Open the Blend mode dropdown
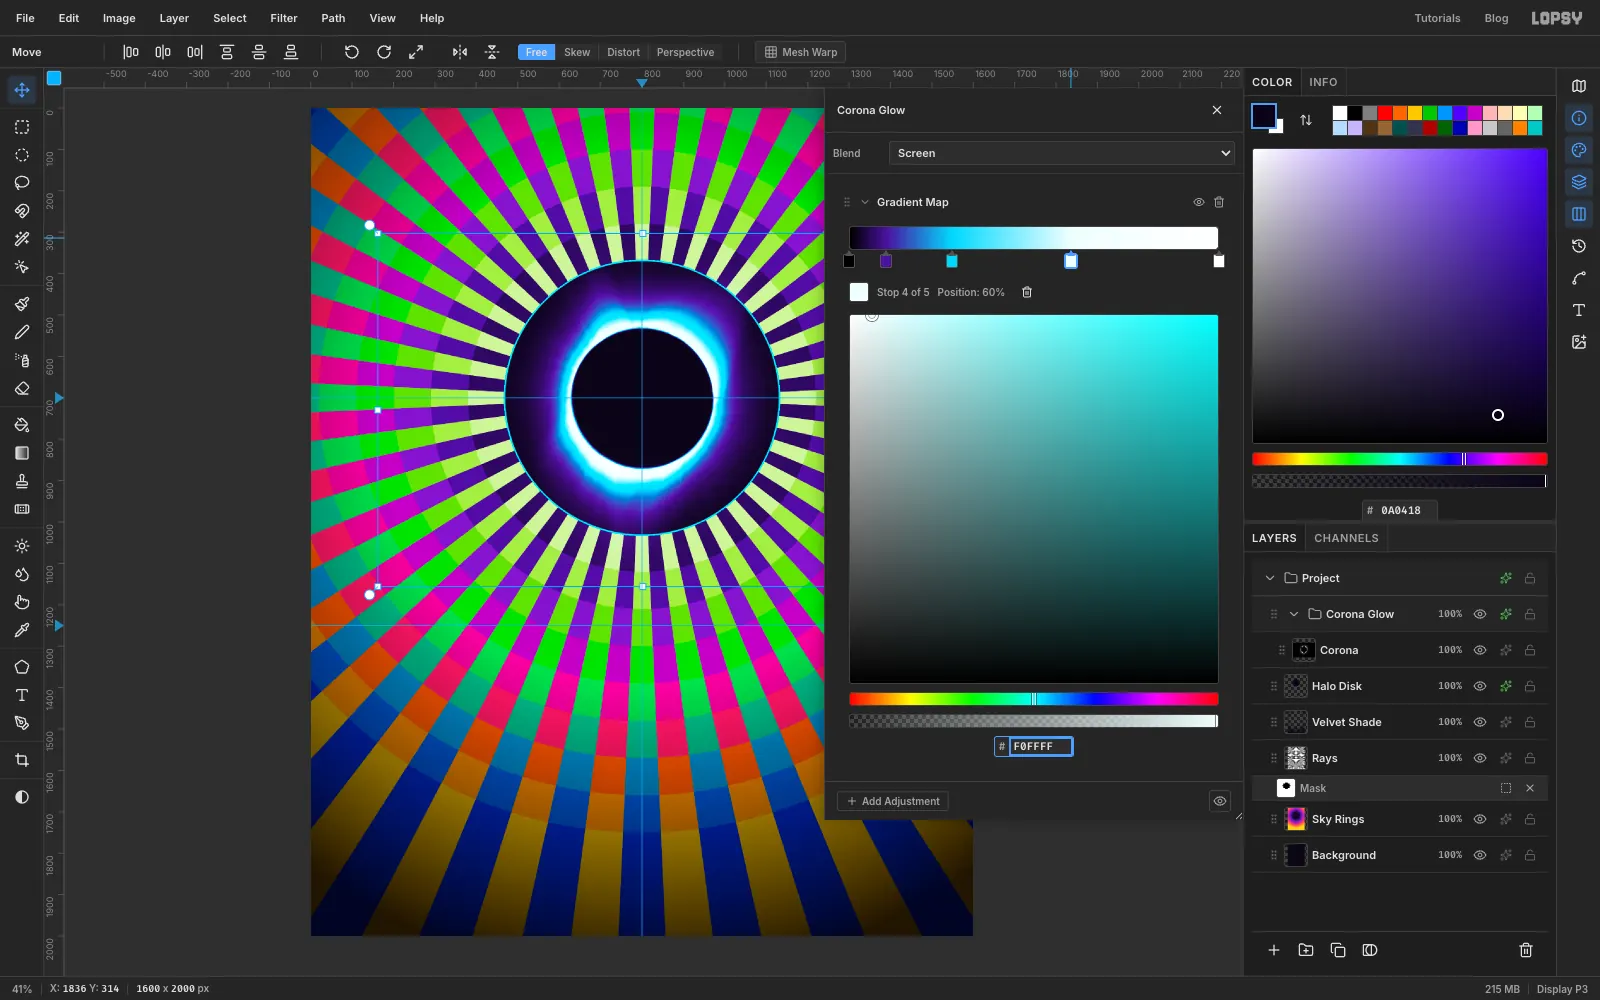The width and height of the screenshot is (1600, 1000). [1062, 153]
